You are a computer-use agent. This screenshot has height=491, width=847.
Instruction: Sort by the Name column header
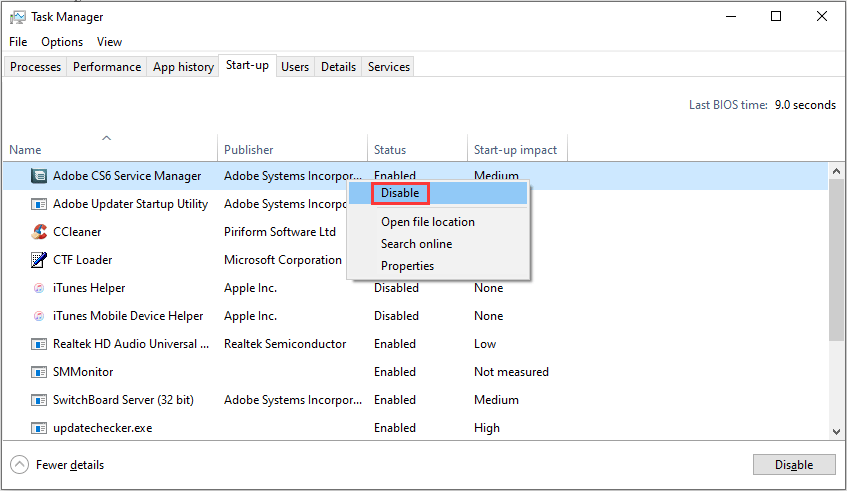(110, 148)
